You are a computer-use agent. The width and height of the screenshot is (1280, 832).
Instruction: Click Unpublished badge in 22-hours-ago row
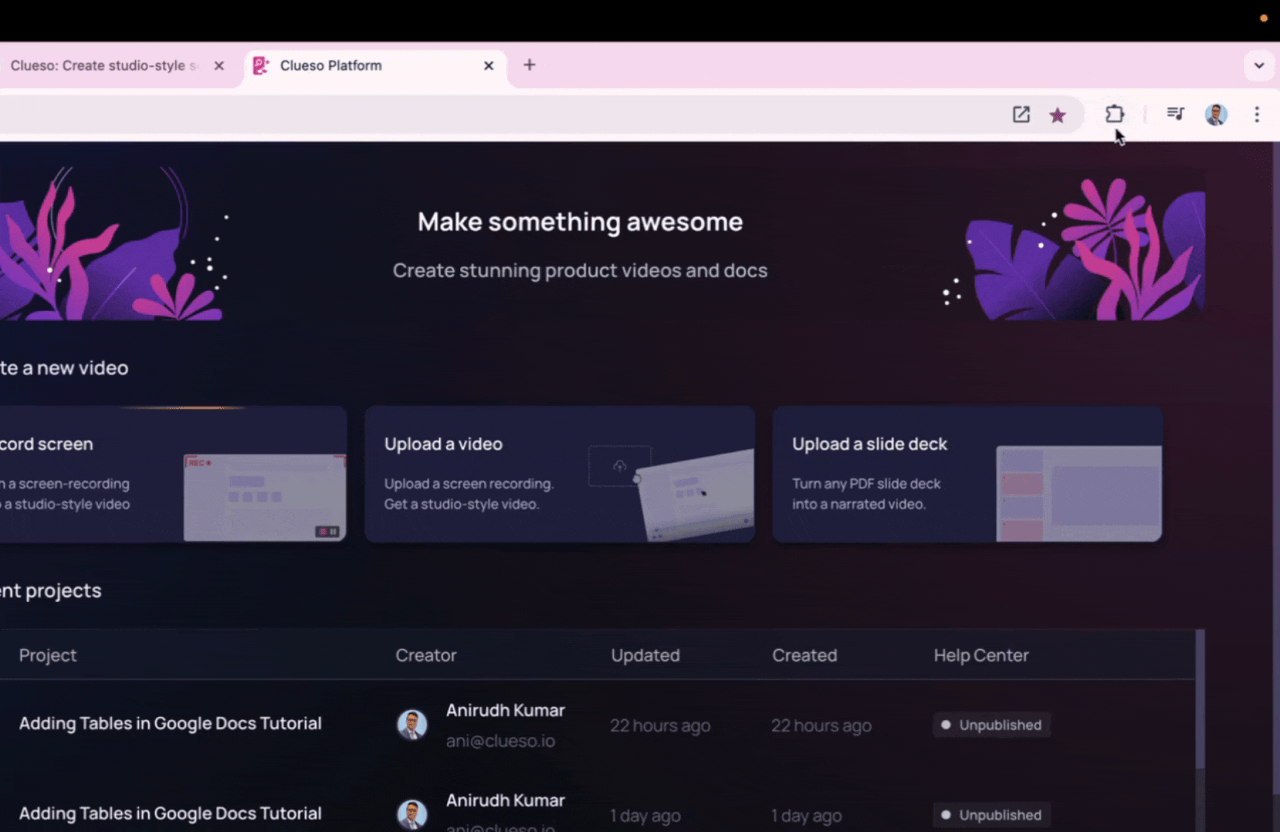[991, 725]
